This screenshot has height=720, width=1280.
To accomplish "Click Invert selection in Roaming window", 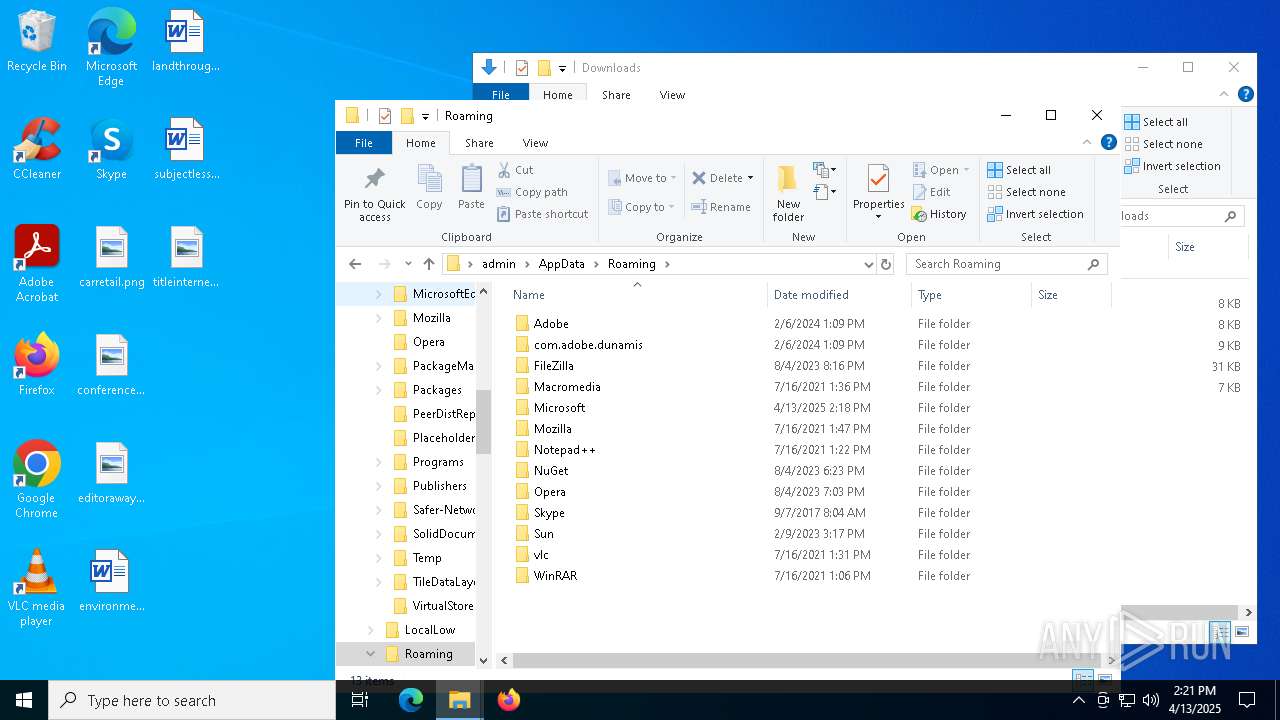I will pos(1035,214).
